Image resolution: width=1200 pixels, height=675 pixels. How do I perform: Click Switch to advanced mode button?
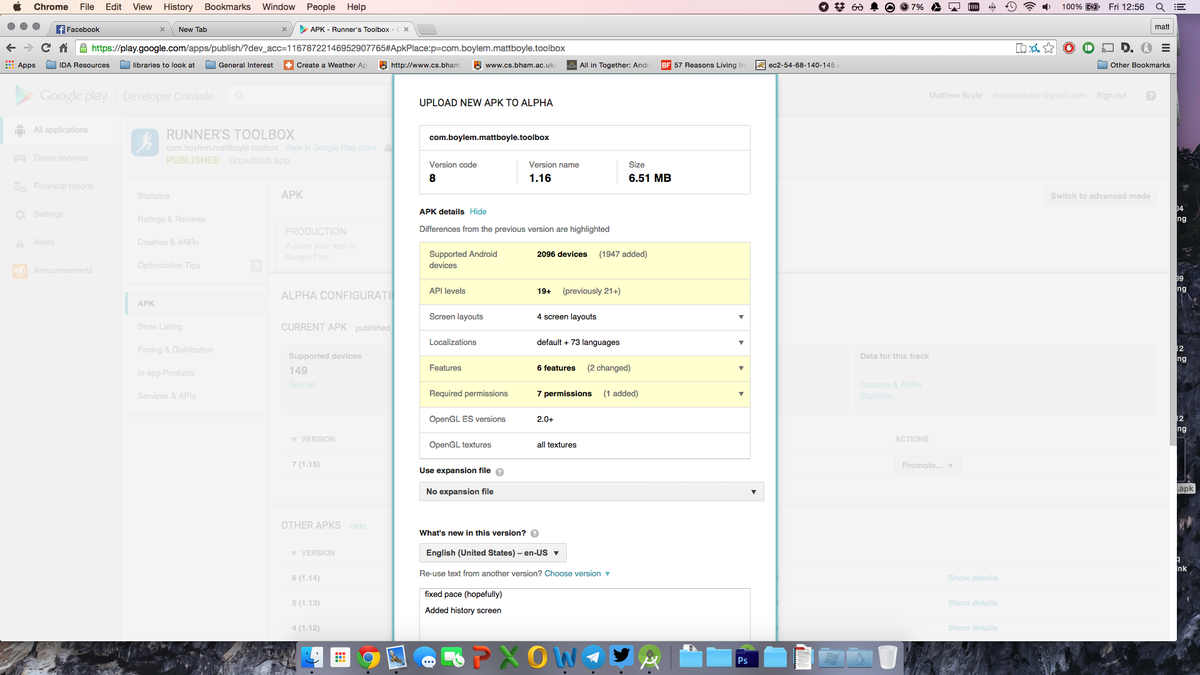point(1100,196)
